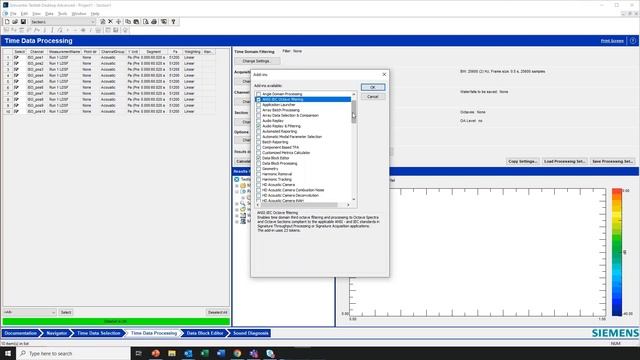Open Word from the taskbar
640x360 pixels.
[x=221, y=353]
